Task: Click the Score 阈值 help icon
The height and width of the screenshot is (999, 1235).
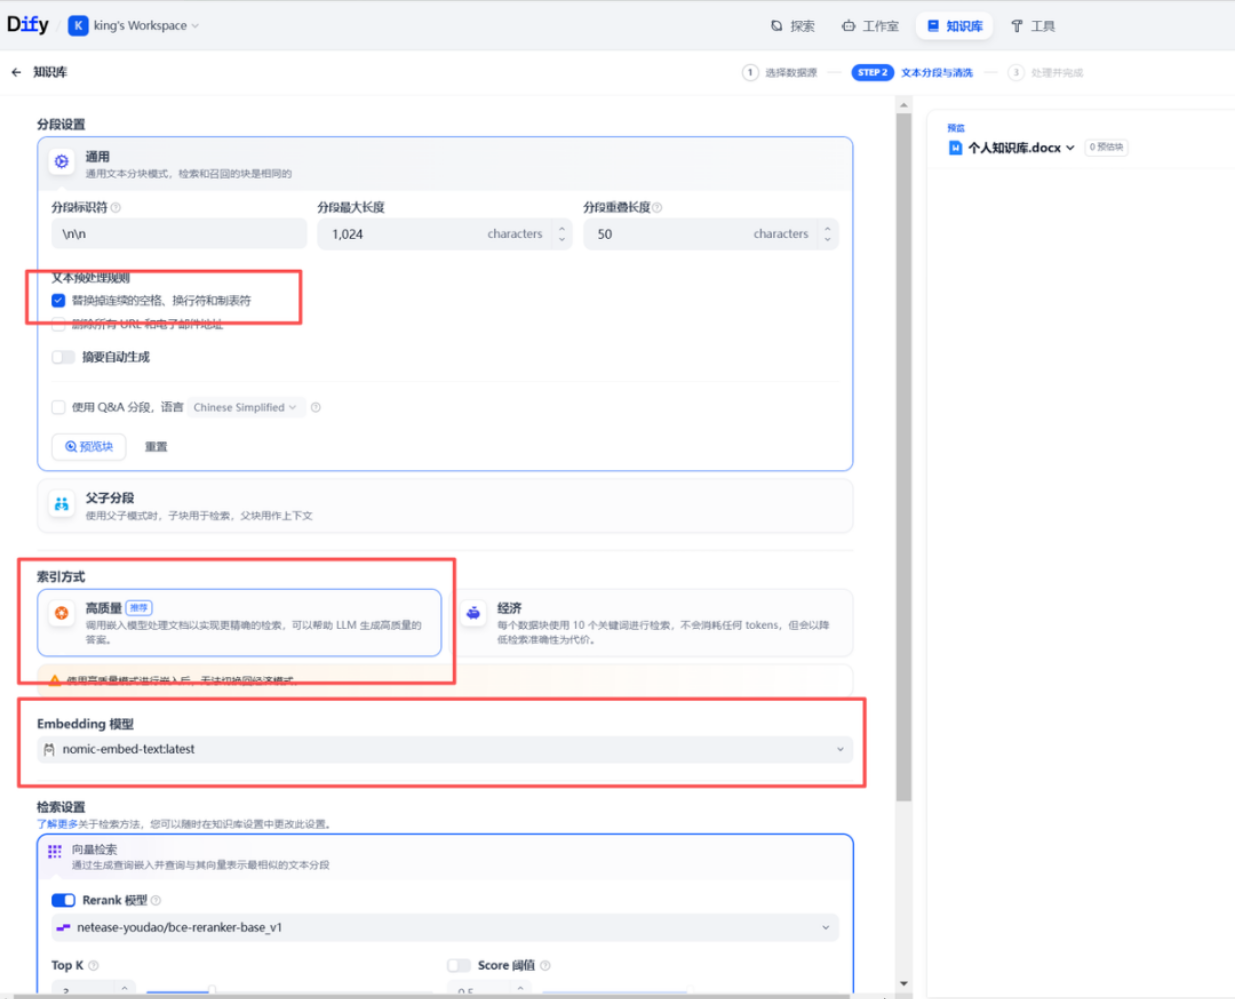Action: (545, 965)
